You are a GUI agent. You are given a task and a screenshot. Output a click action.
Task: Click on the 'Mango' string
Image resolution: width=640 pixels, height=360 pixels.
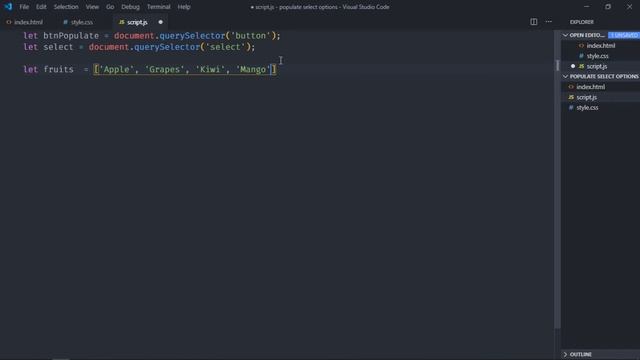coord(253,69)
